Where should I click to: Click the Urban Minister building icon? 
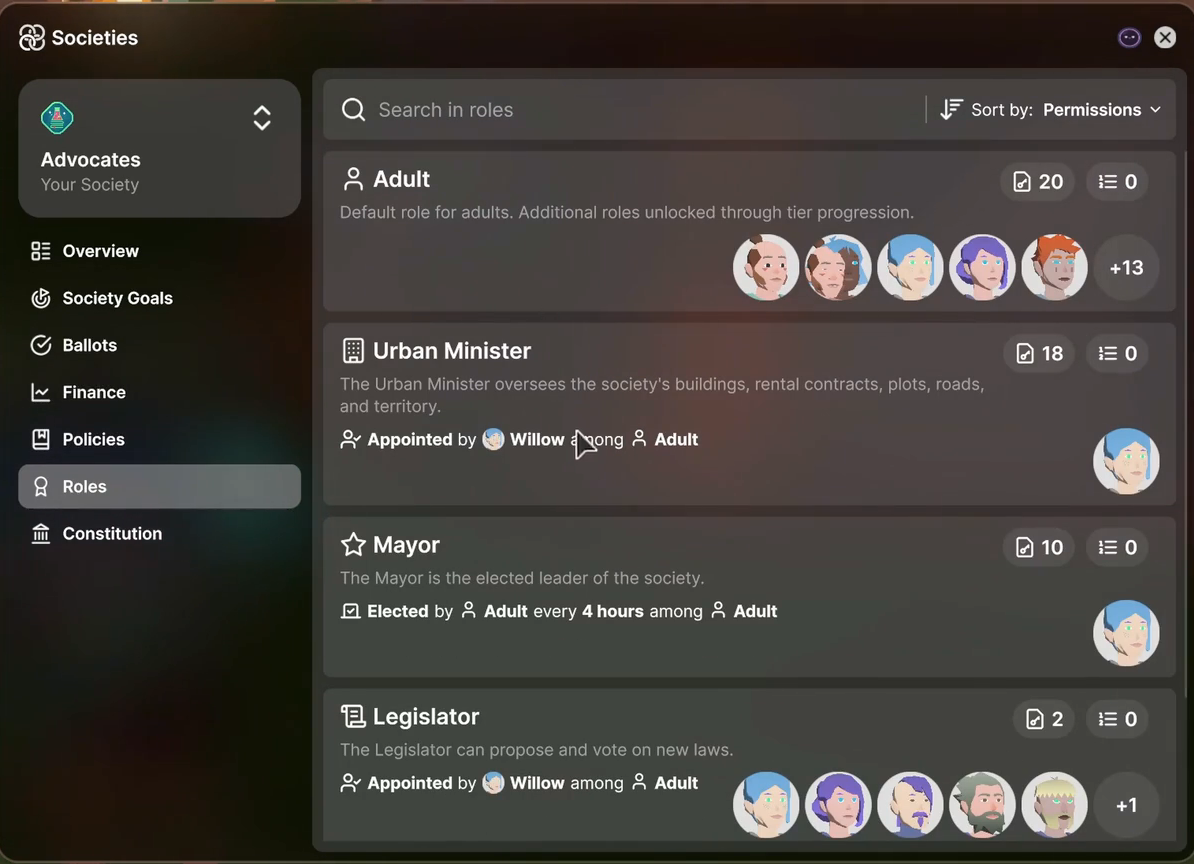tap(353, 351)
